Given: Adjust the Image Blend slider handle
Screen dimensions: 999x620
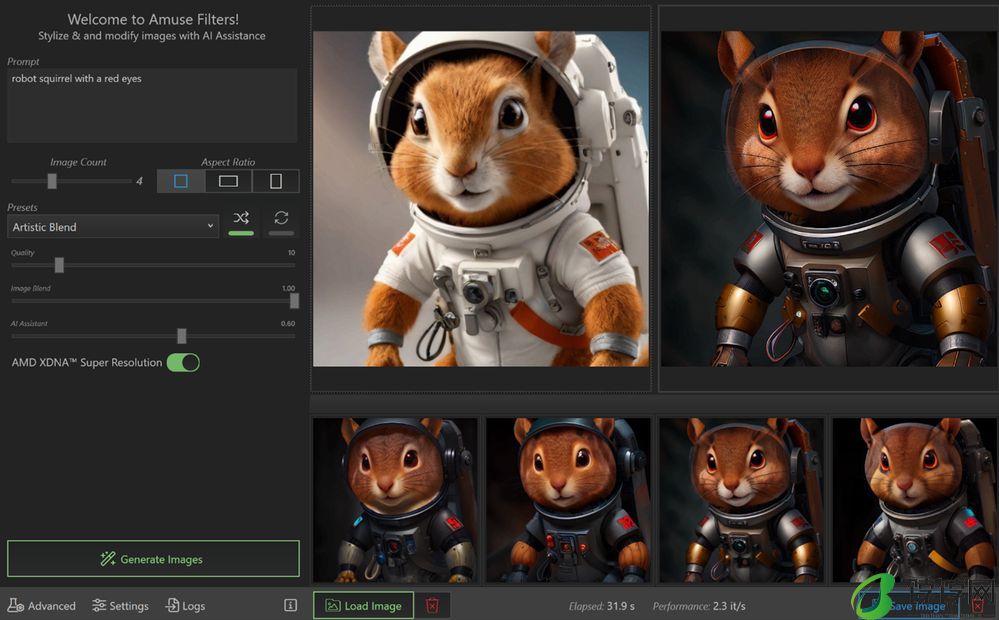Looking at the screenshot, I should (294, 301).
